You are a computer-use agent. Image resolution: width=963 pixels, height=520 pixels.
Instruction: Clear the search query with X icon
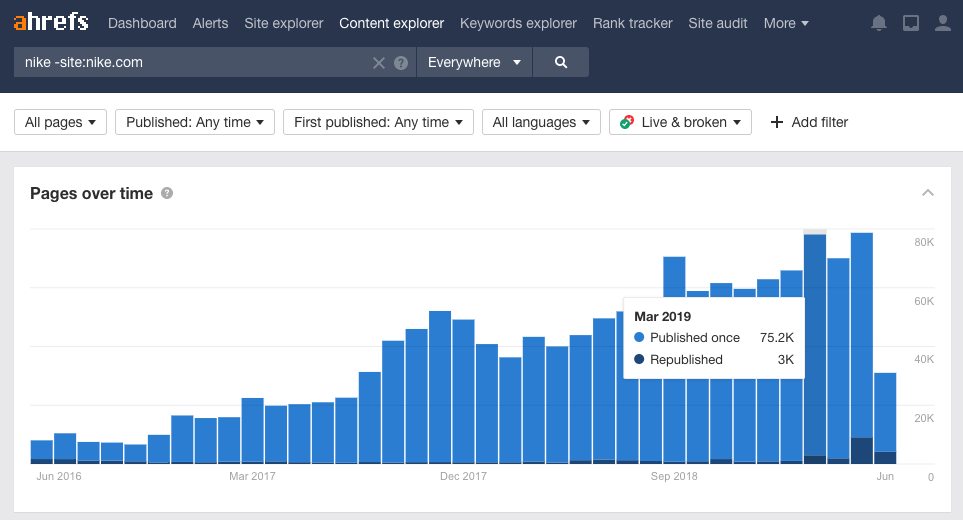379,63
